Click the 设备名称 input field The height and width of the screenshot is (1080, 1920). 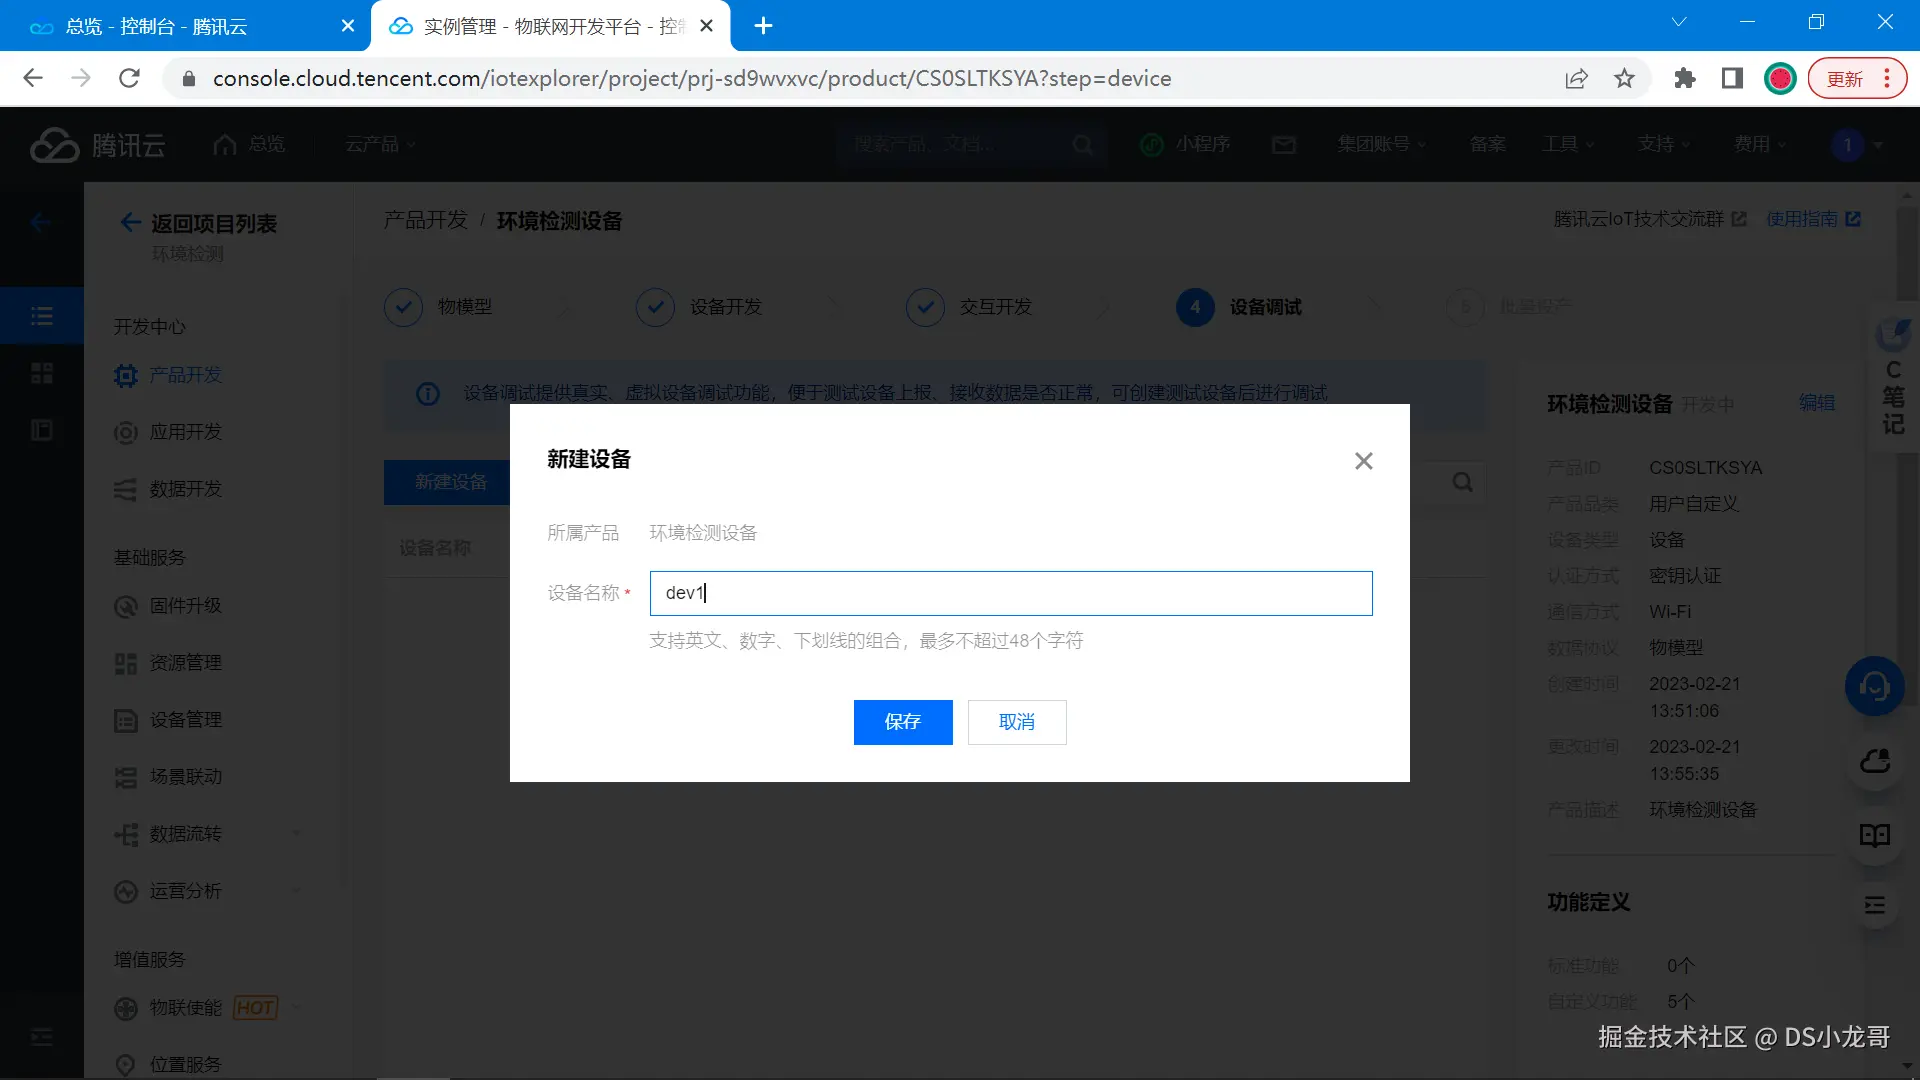(1010, 593)
